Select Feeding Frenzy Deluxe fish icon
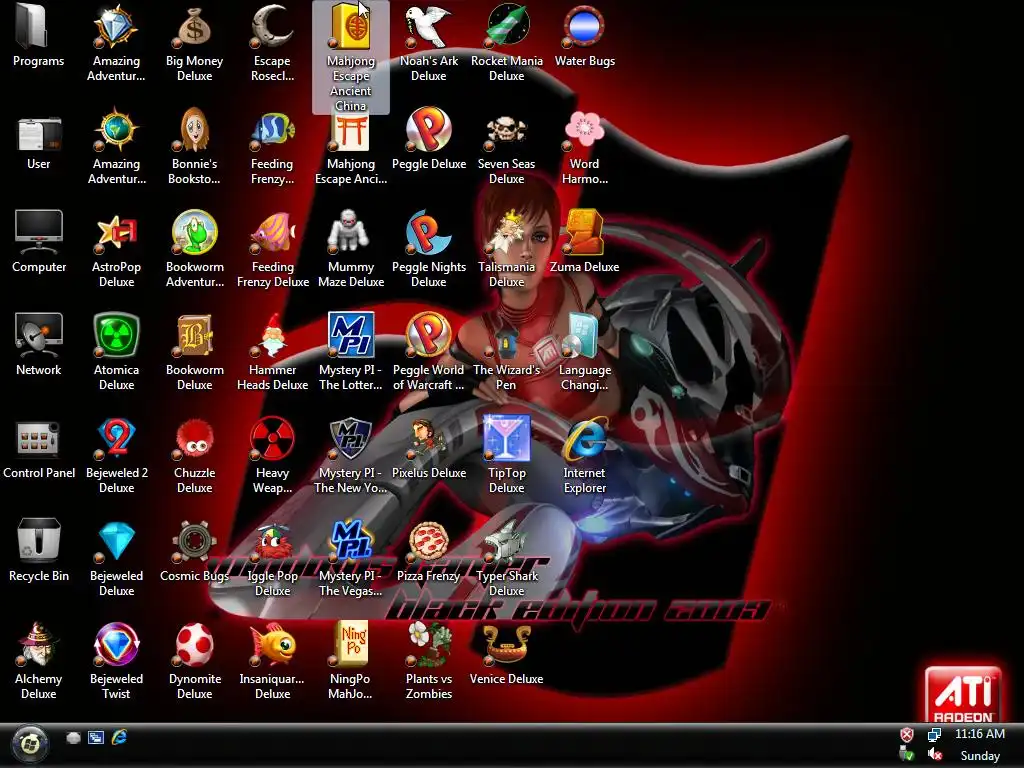1024x768 pixels. click(x=272, y=233)
